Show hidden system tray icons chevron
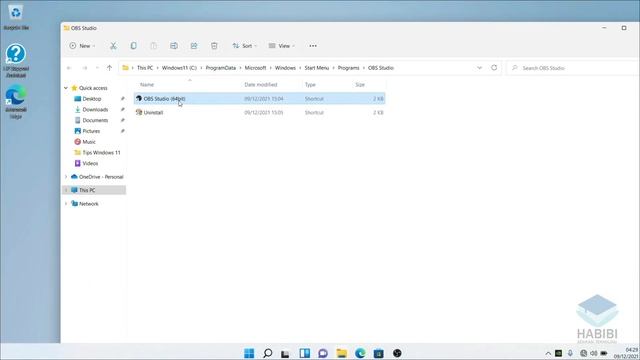The width and height of the screenshot is (640, 360). (x=548, y=353)
